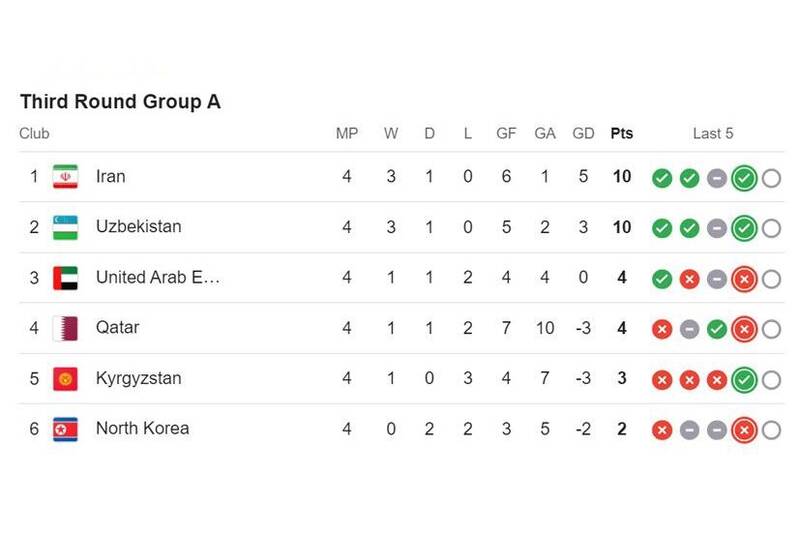Click North Korea's first grey draw icon
The width and height of the screenshot is (800, 533).
point(689,430)
